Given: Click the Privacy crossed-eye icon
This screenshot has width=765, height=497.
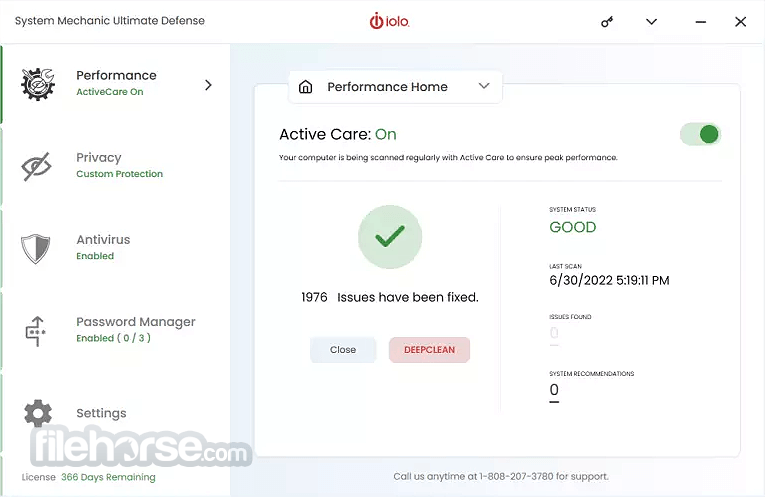Looking at the screenshot, I should [x=37, y=166].
